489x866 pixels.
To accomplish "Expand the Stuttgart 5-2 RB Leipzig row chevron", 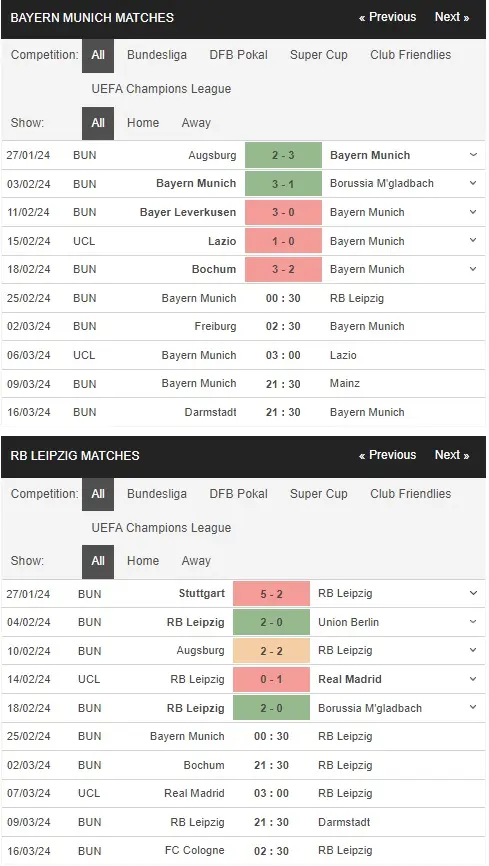I will click(473, 594).
